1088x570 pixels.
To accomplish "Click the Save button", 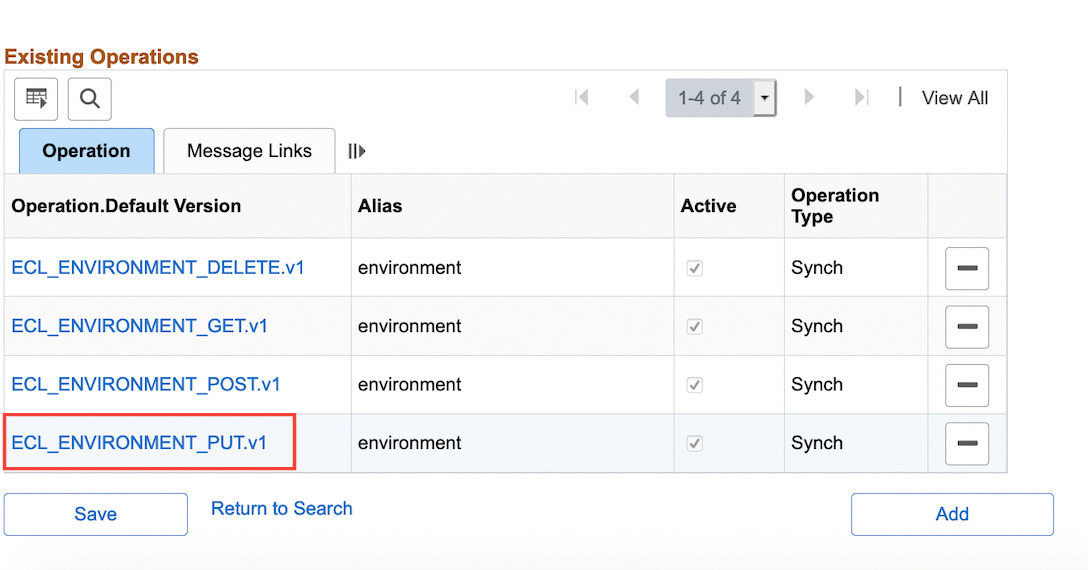I will coord(96,514).
